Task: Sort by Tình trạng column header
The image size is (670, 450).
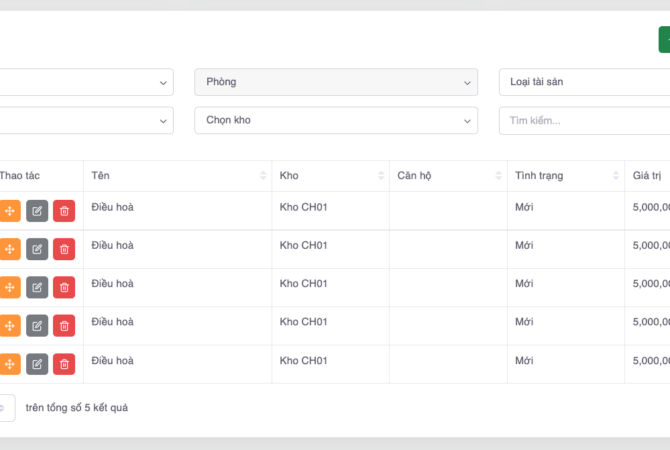Action: 565,176
